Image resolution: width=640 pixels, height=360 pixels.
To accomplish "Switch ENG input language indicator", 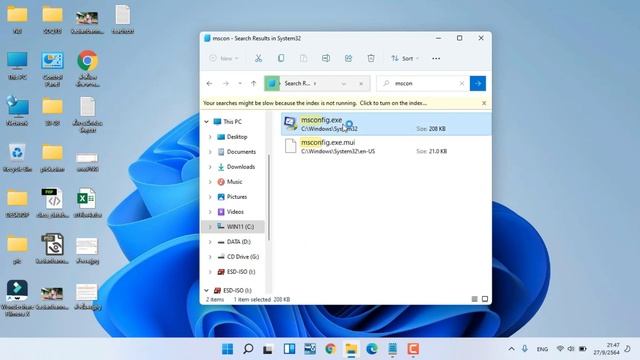I will click(542, 349).
